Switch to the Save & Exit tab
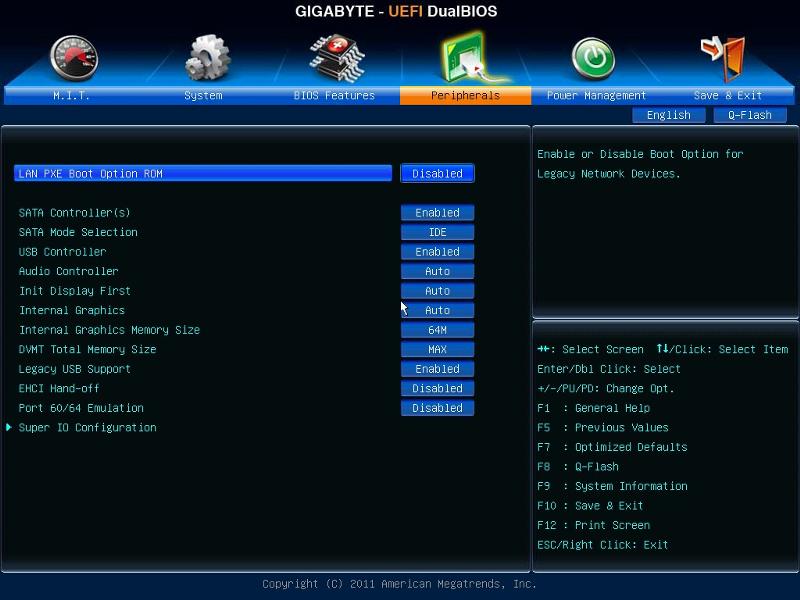The height and width of the screenshot is (600, 800). [x=728, y=95]
